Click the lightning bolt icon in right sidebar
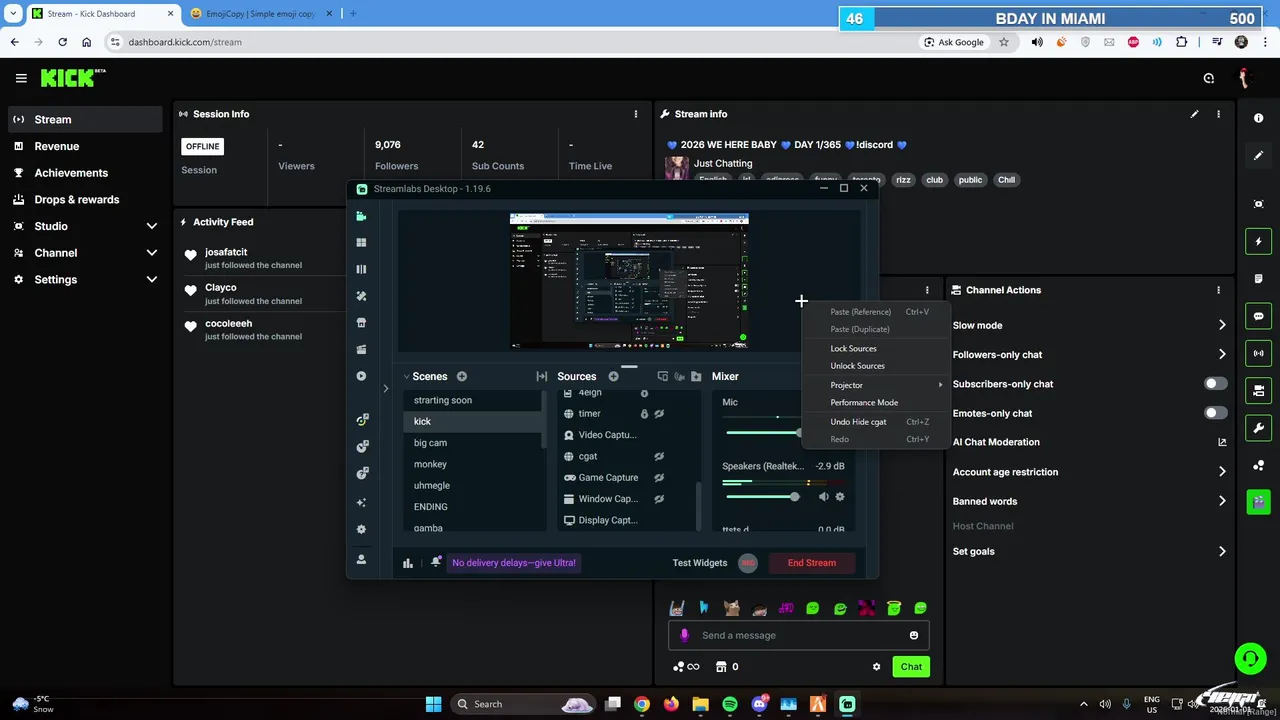 tap(1259, 241)
